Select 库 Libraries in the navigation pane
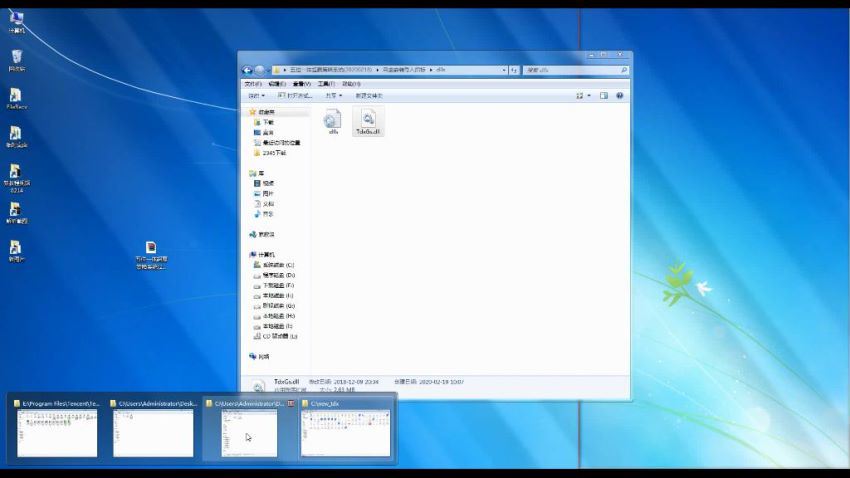Image resolution: width=850 pixels, height=478 pixels. (256, 173)
